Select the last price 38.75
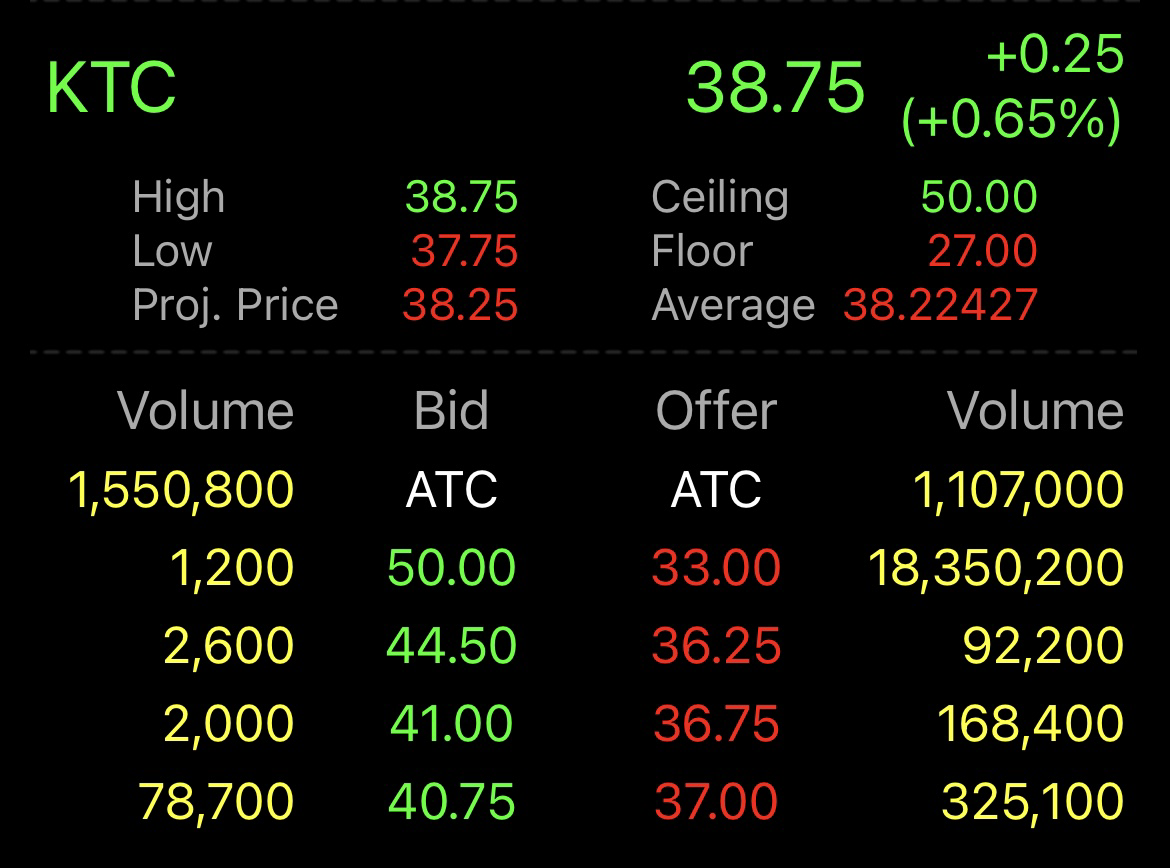This screenshot has height=868, width=1170. click(775, 87)
